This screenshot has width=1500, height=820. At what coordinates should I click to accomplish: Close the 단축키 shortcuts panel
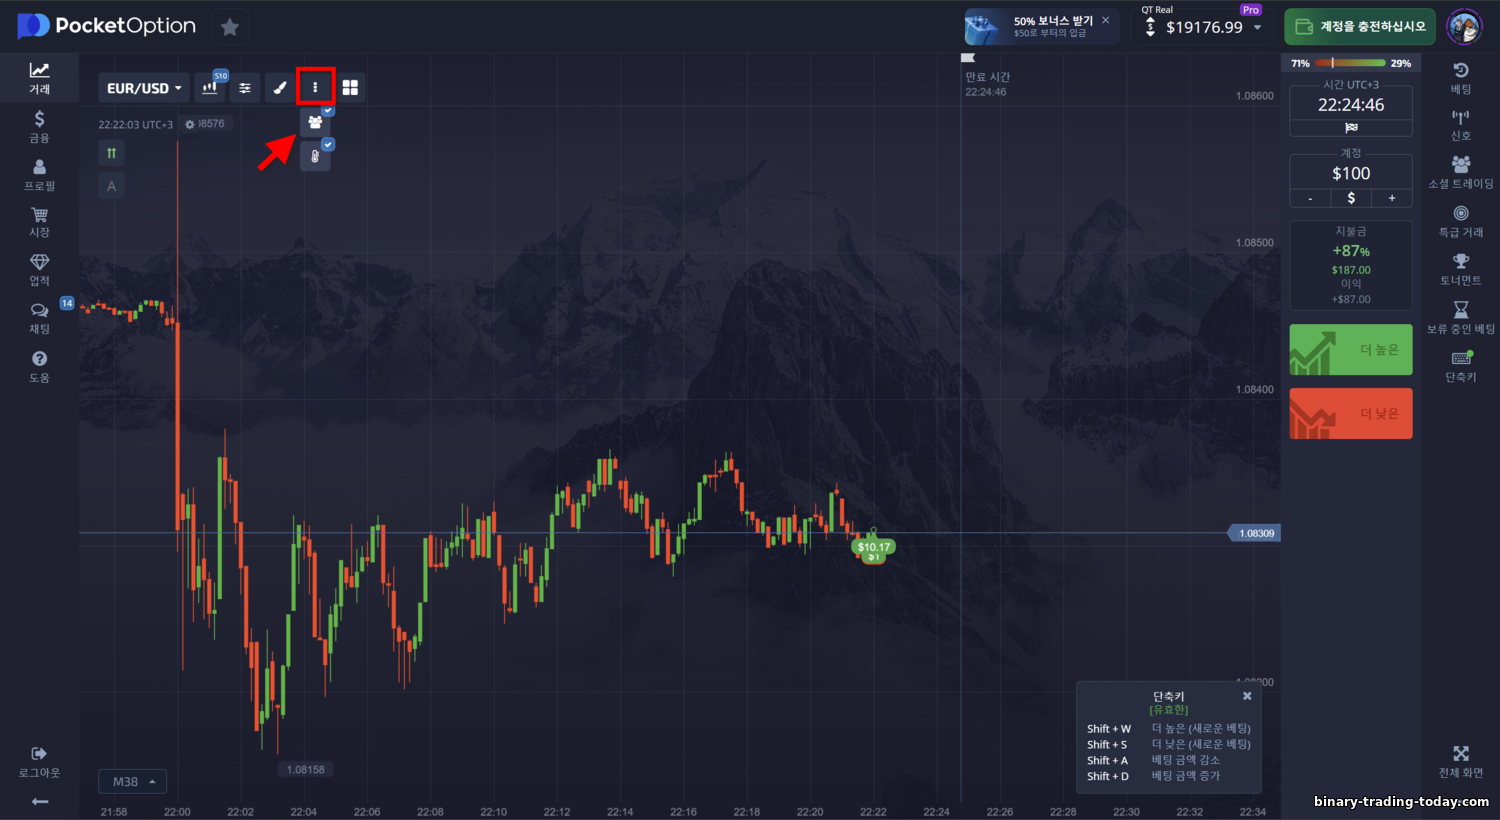[x=1247, y=696]
